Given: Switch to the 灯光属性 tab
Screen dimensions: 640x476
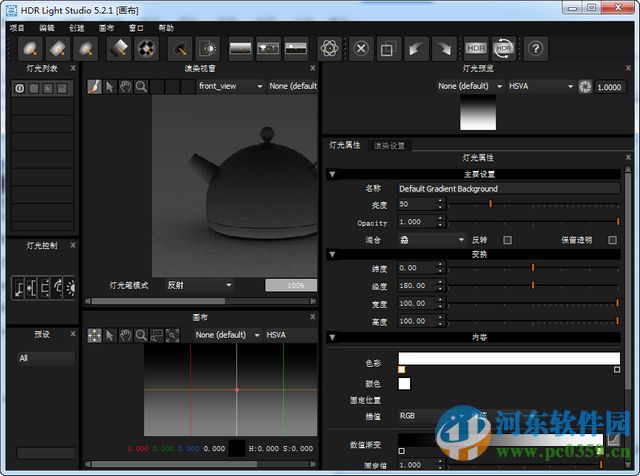Looking at the screenshot, I should pos(345,145).
